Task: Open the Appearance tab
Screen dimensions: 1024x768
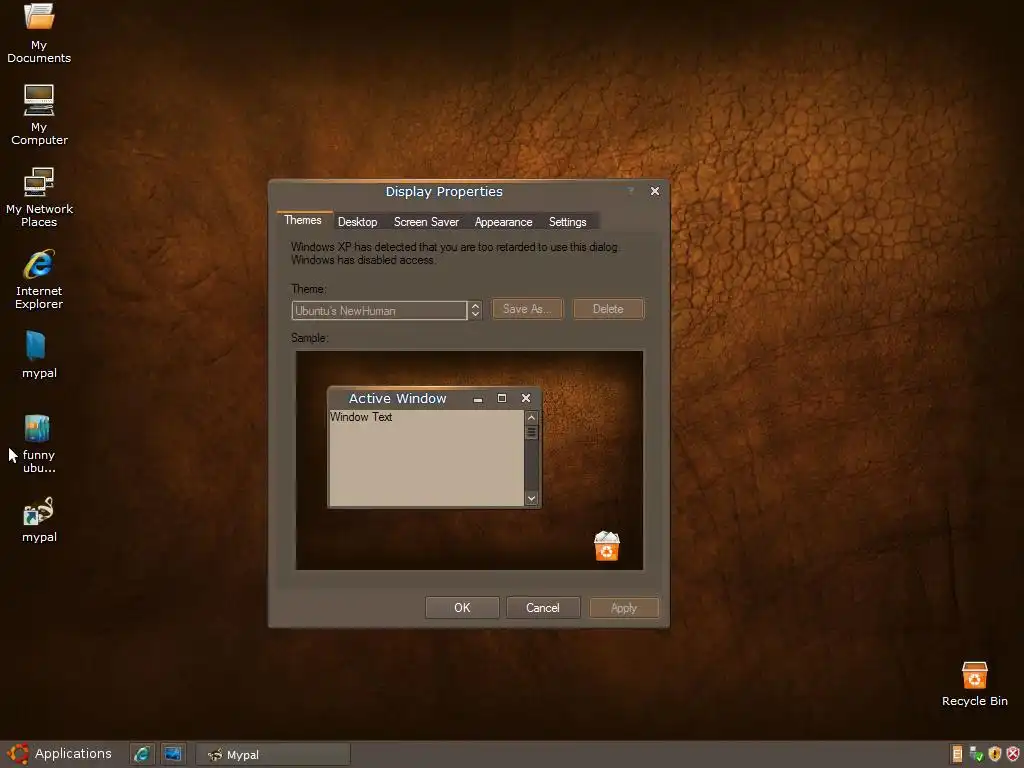Action: click(x=504, y=222)
